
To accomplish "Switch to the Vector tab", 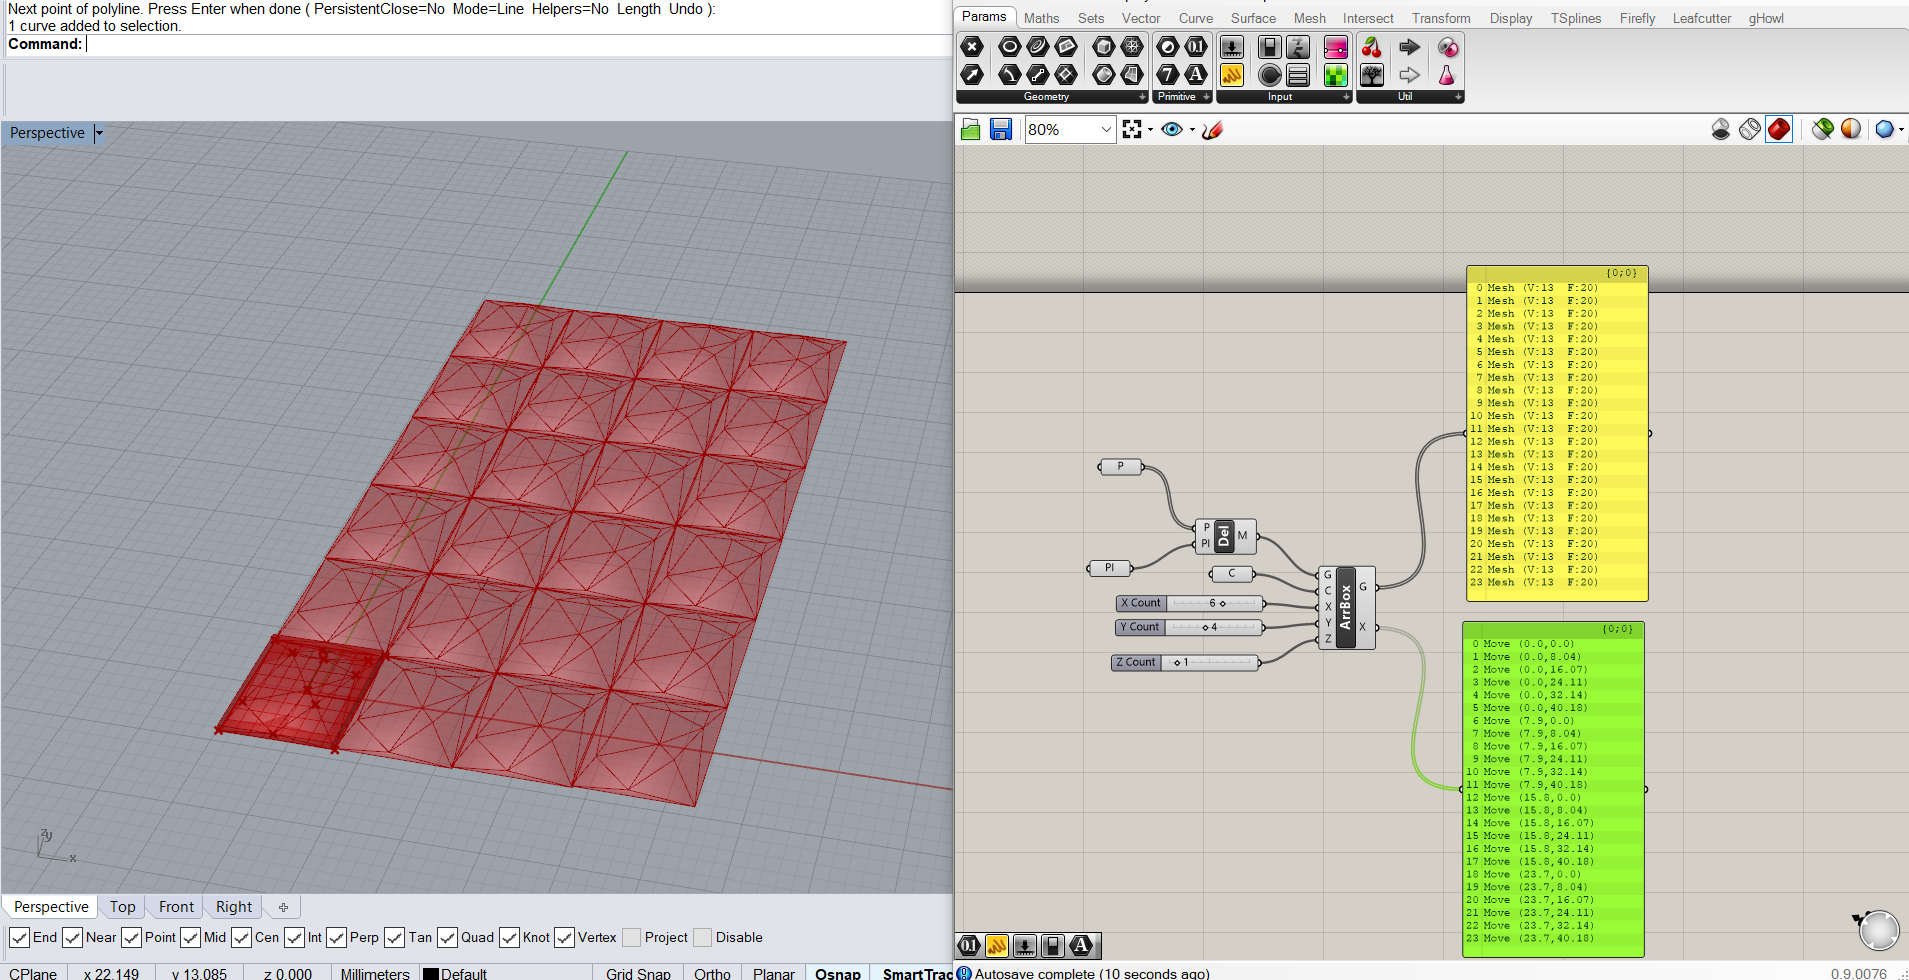I will [1141, 18].
